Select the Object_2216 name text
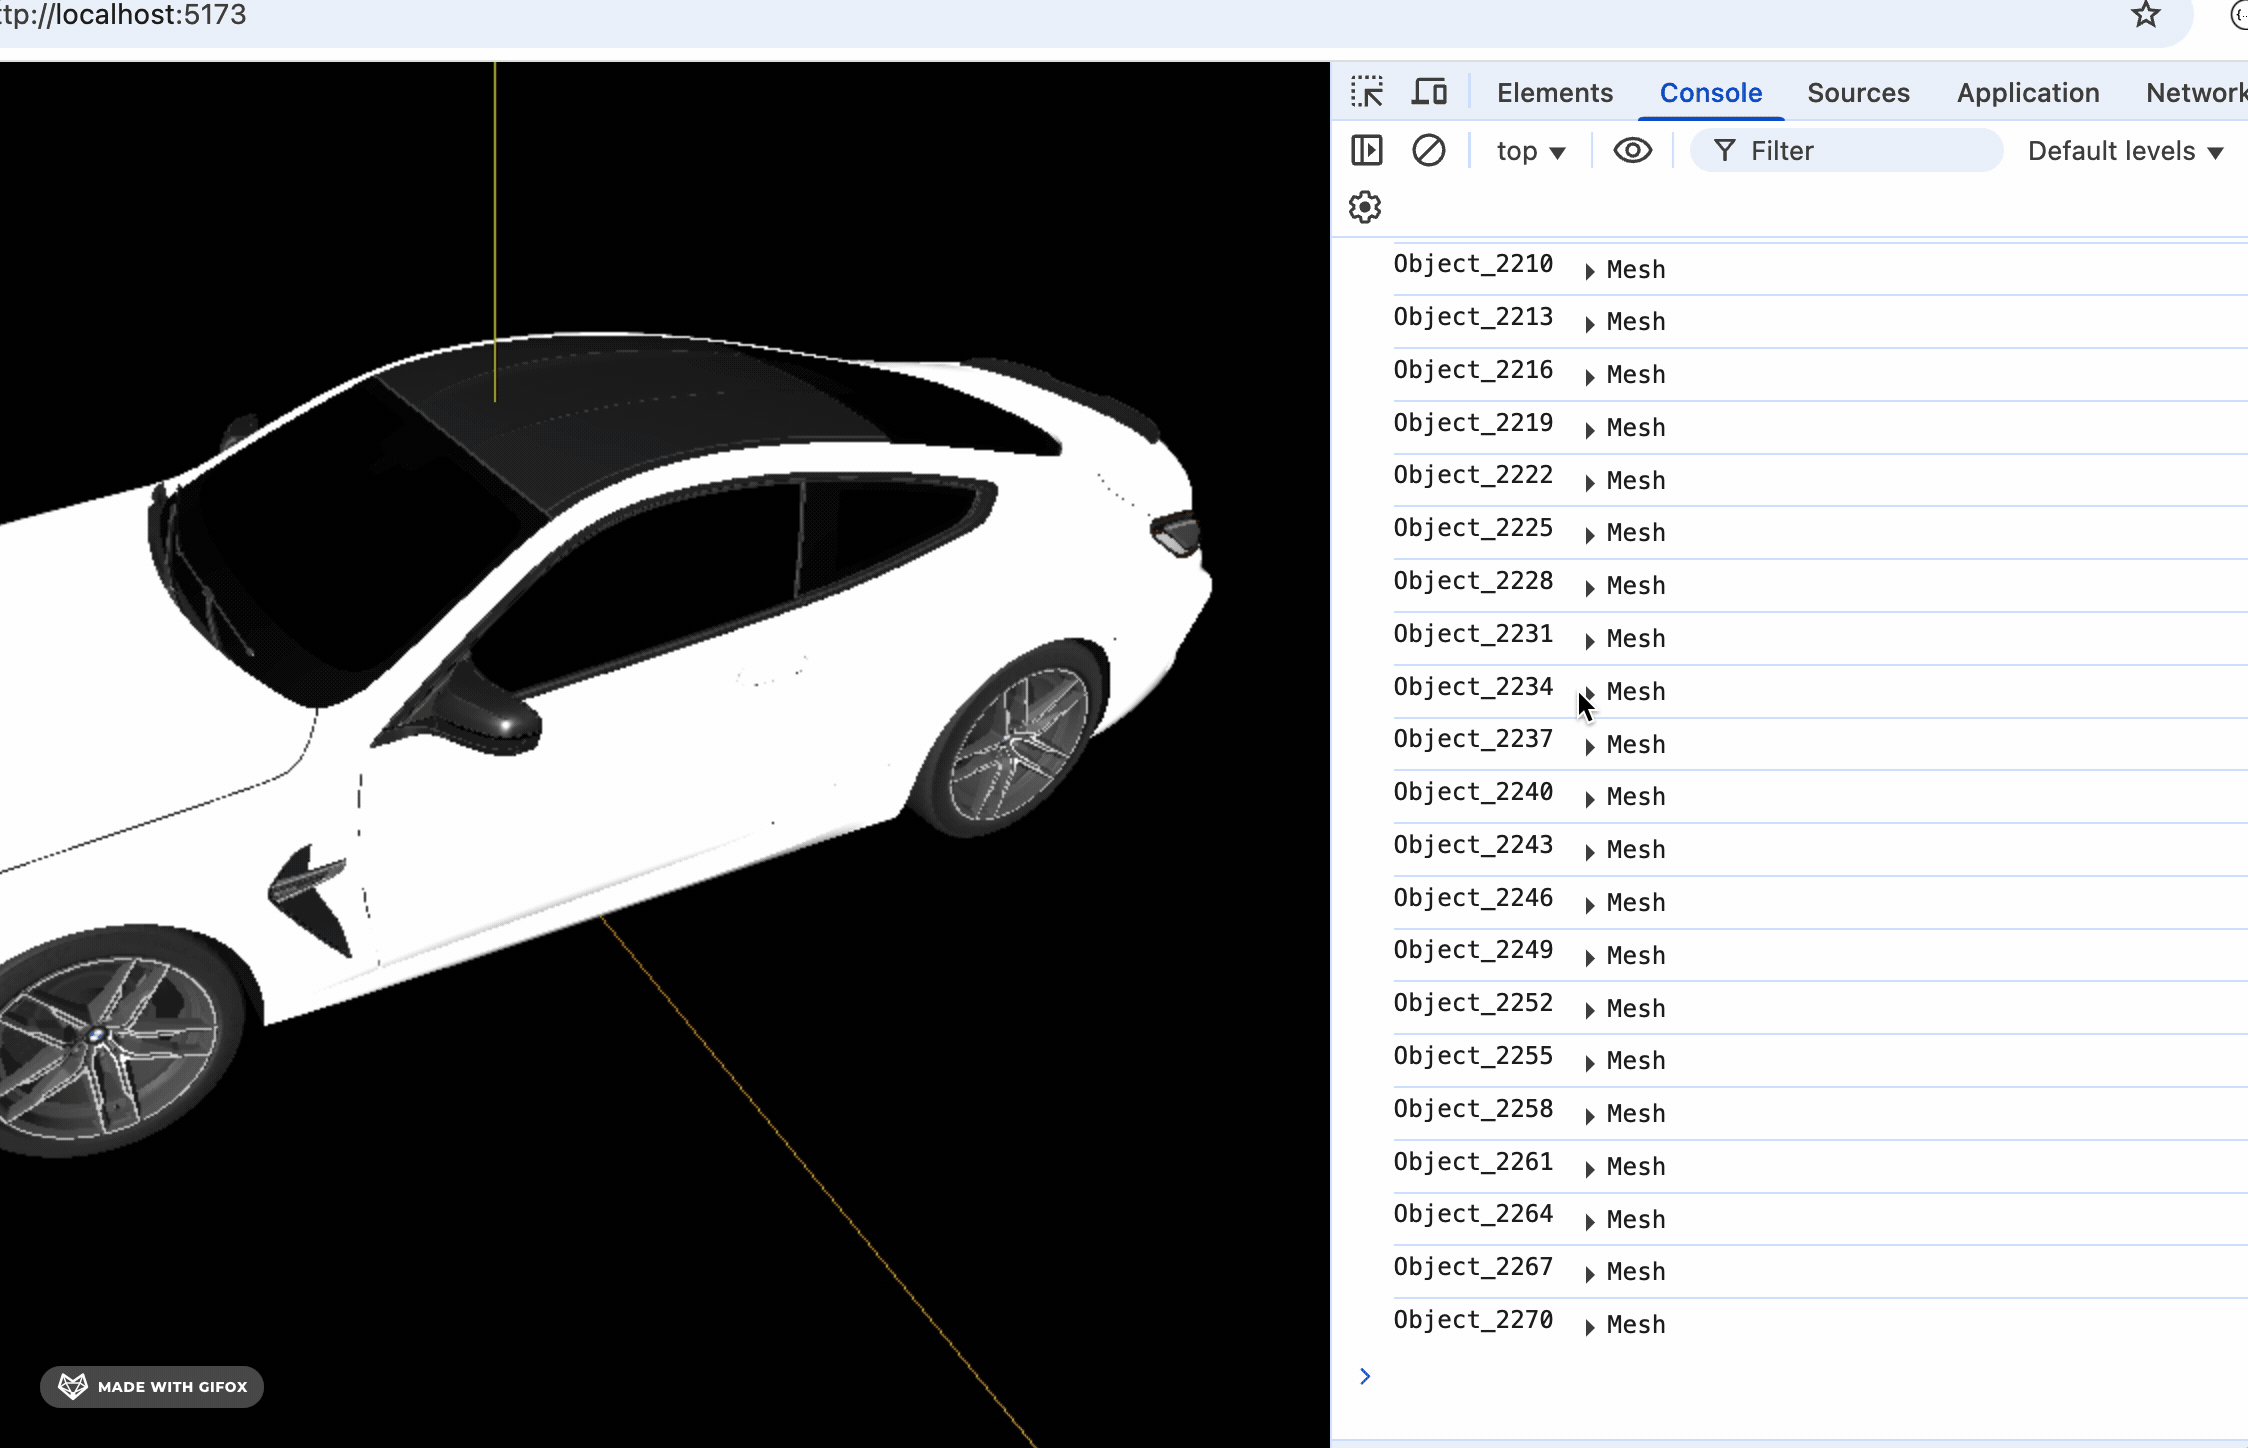2248x1448 pixels. click(1473, 371)
